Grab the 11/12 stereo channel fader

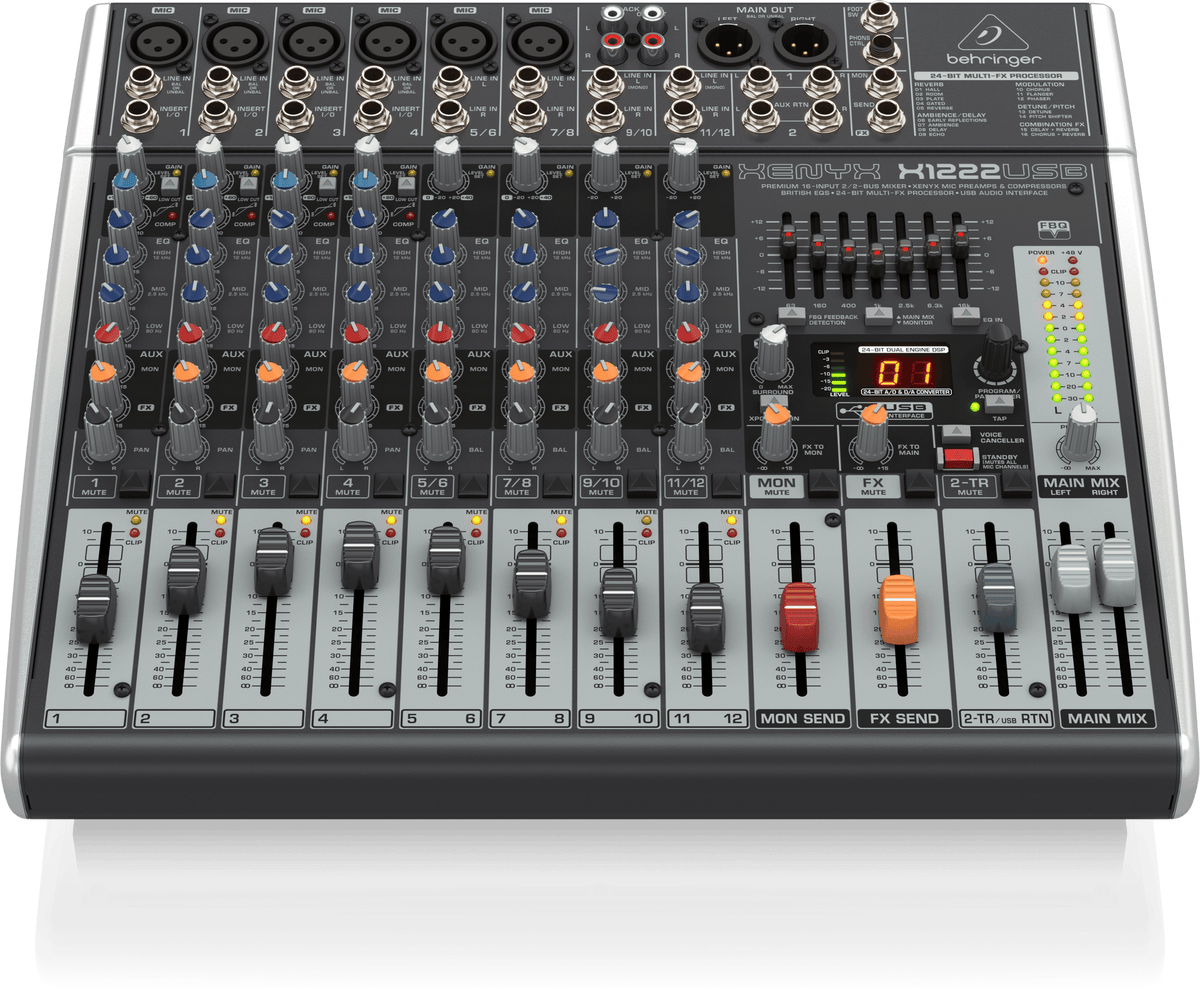point(706,616)
